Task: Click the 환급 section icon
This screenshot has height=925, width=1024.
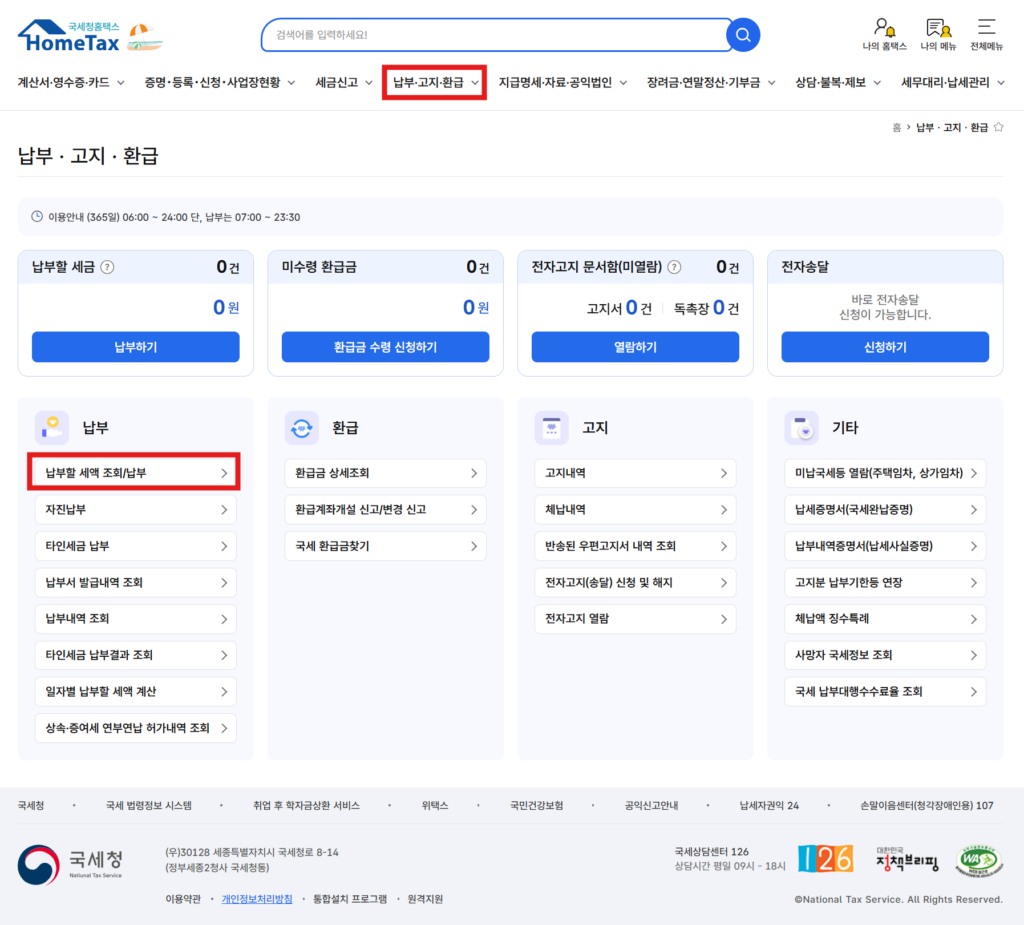Action: (x=302, y=428)
